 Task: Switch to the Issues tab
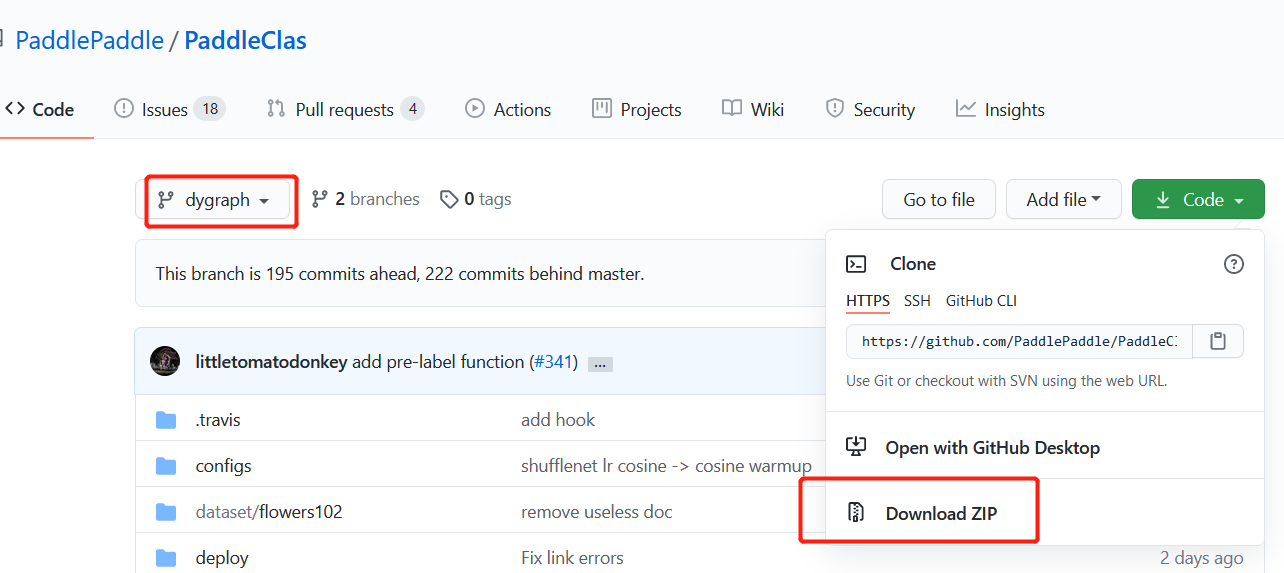click(x=169, y=110)
